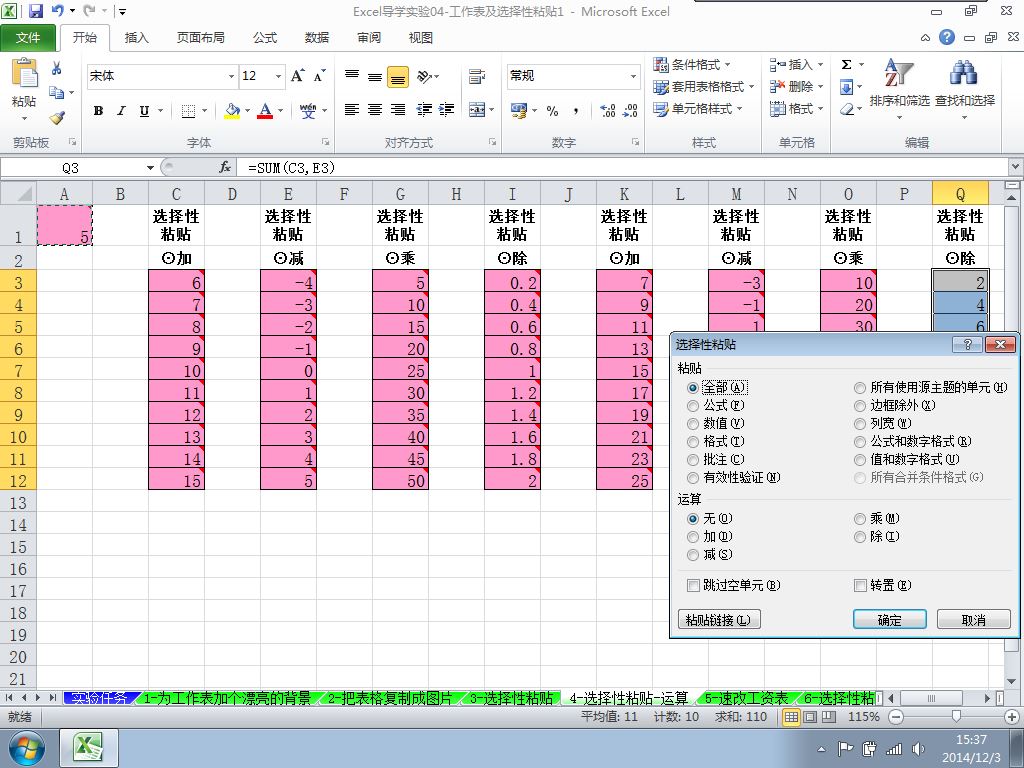
Task: Align text left in cell
Action: coord(352,110)
